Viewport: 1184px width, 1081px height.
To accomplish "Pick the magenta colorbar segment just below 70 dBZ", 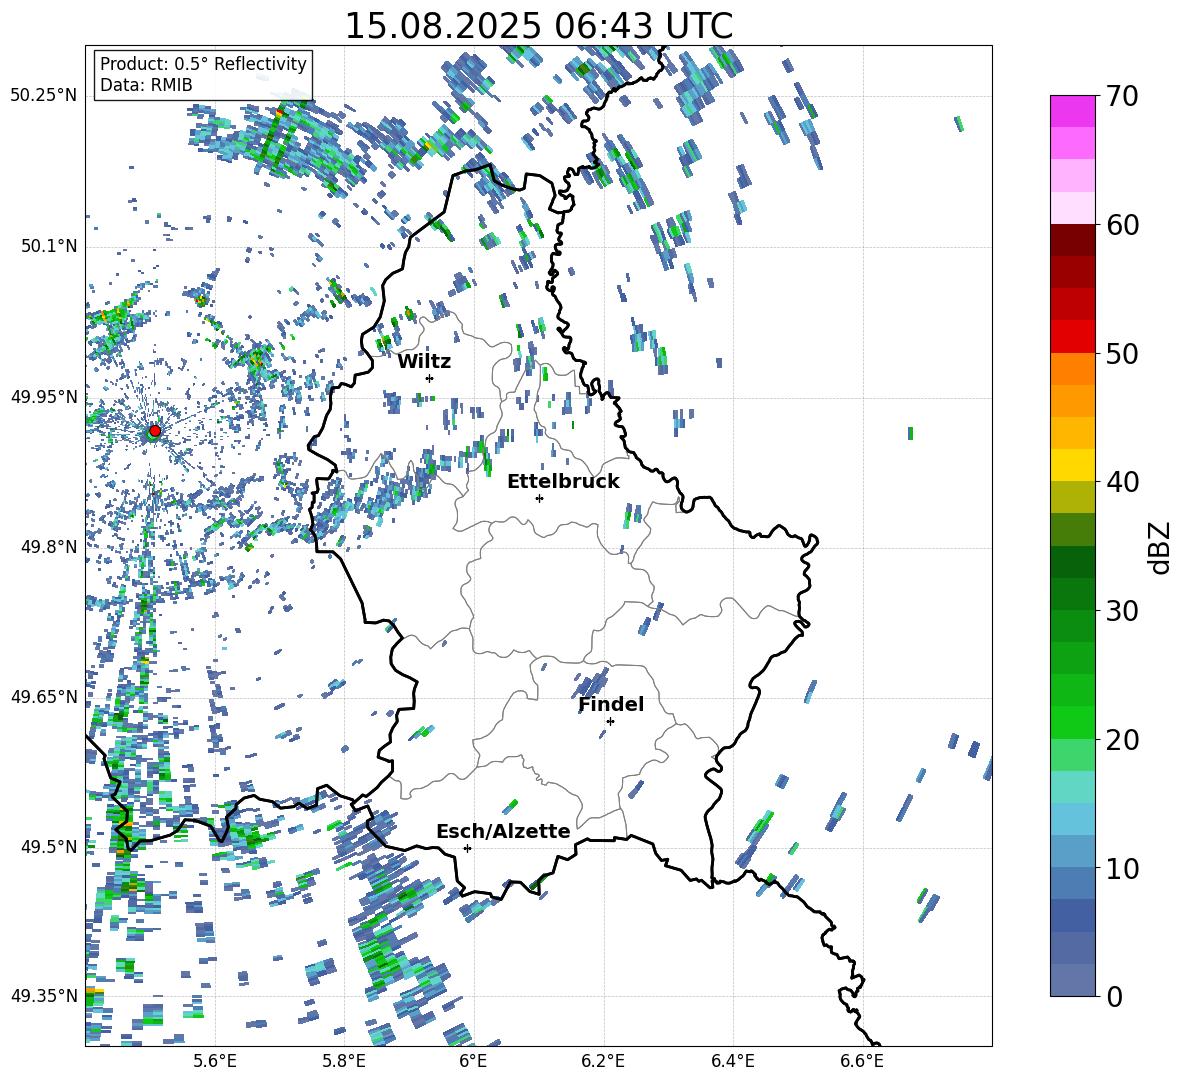I will tap(1072, 111).
